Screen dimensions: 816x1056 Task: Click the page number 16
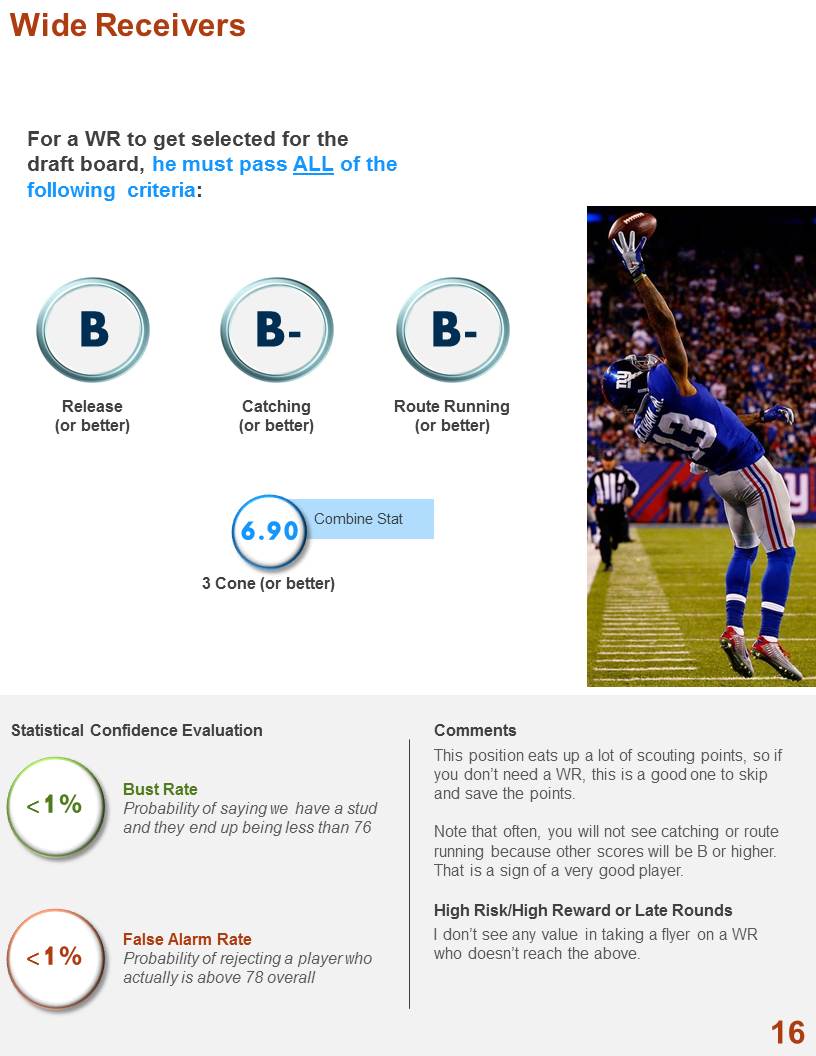[x=788, y=1032]
